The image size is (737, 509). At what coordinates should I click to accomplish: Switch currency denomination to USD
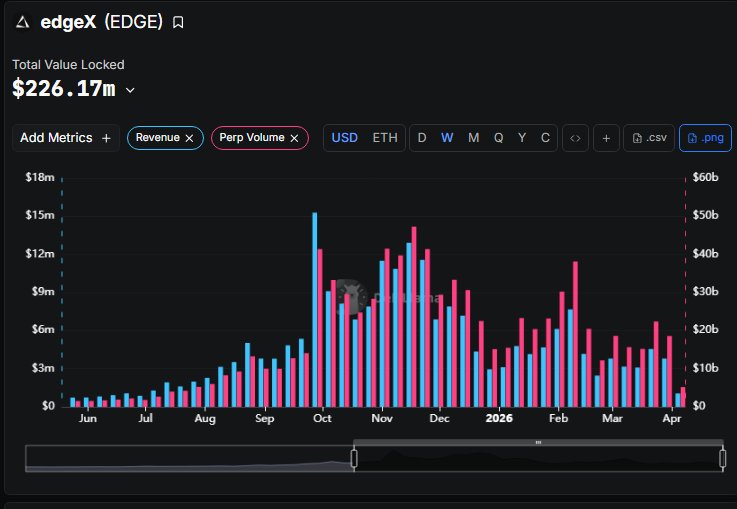click(x=345, y=138)
